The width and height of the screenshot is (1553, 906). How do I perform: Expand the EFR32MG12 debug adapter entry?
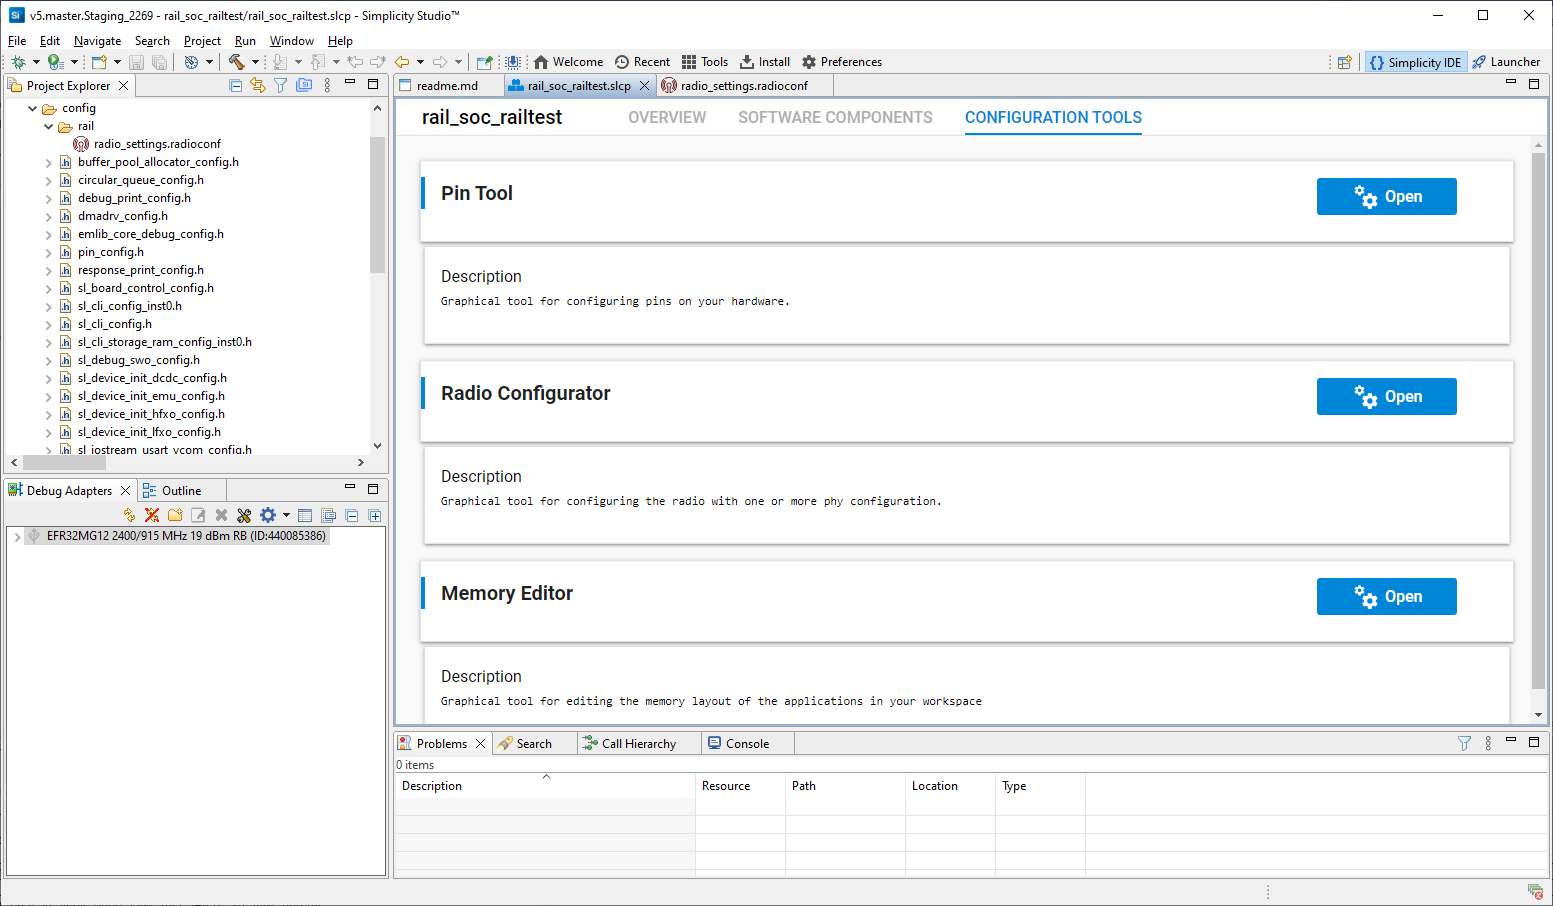pos(17,537)
